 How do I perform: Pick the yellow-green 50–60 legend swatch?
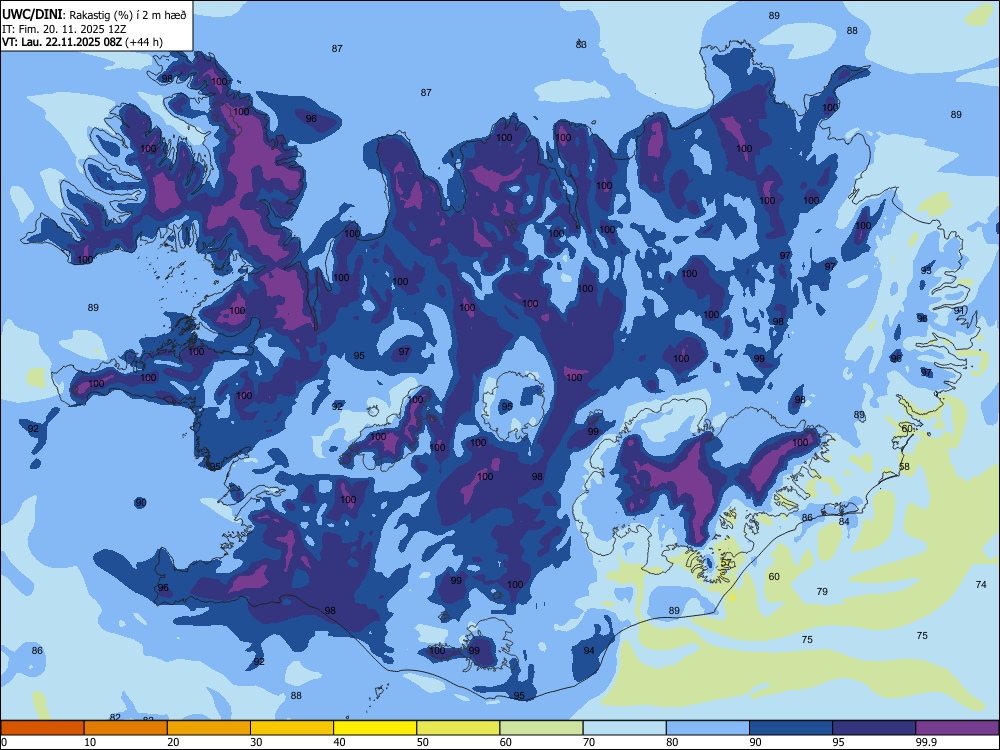point(458,728)
